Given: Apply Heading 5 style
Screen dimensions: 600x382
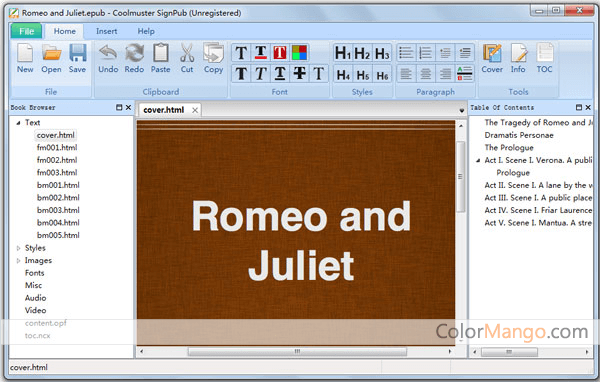Looking at the screenshot, I should [x=362, y=73].
